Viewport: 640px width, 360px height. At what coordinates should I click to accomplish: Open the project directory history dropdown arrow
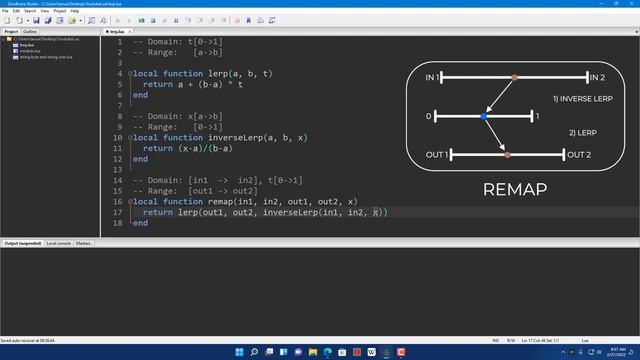80,20
